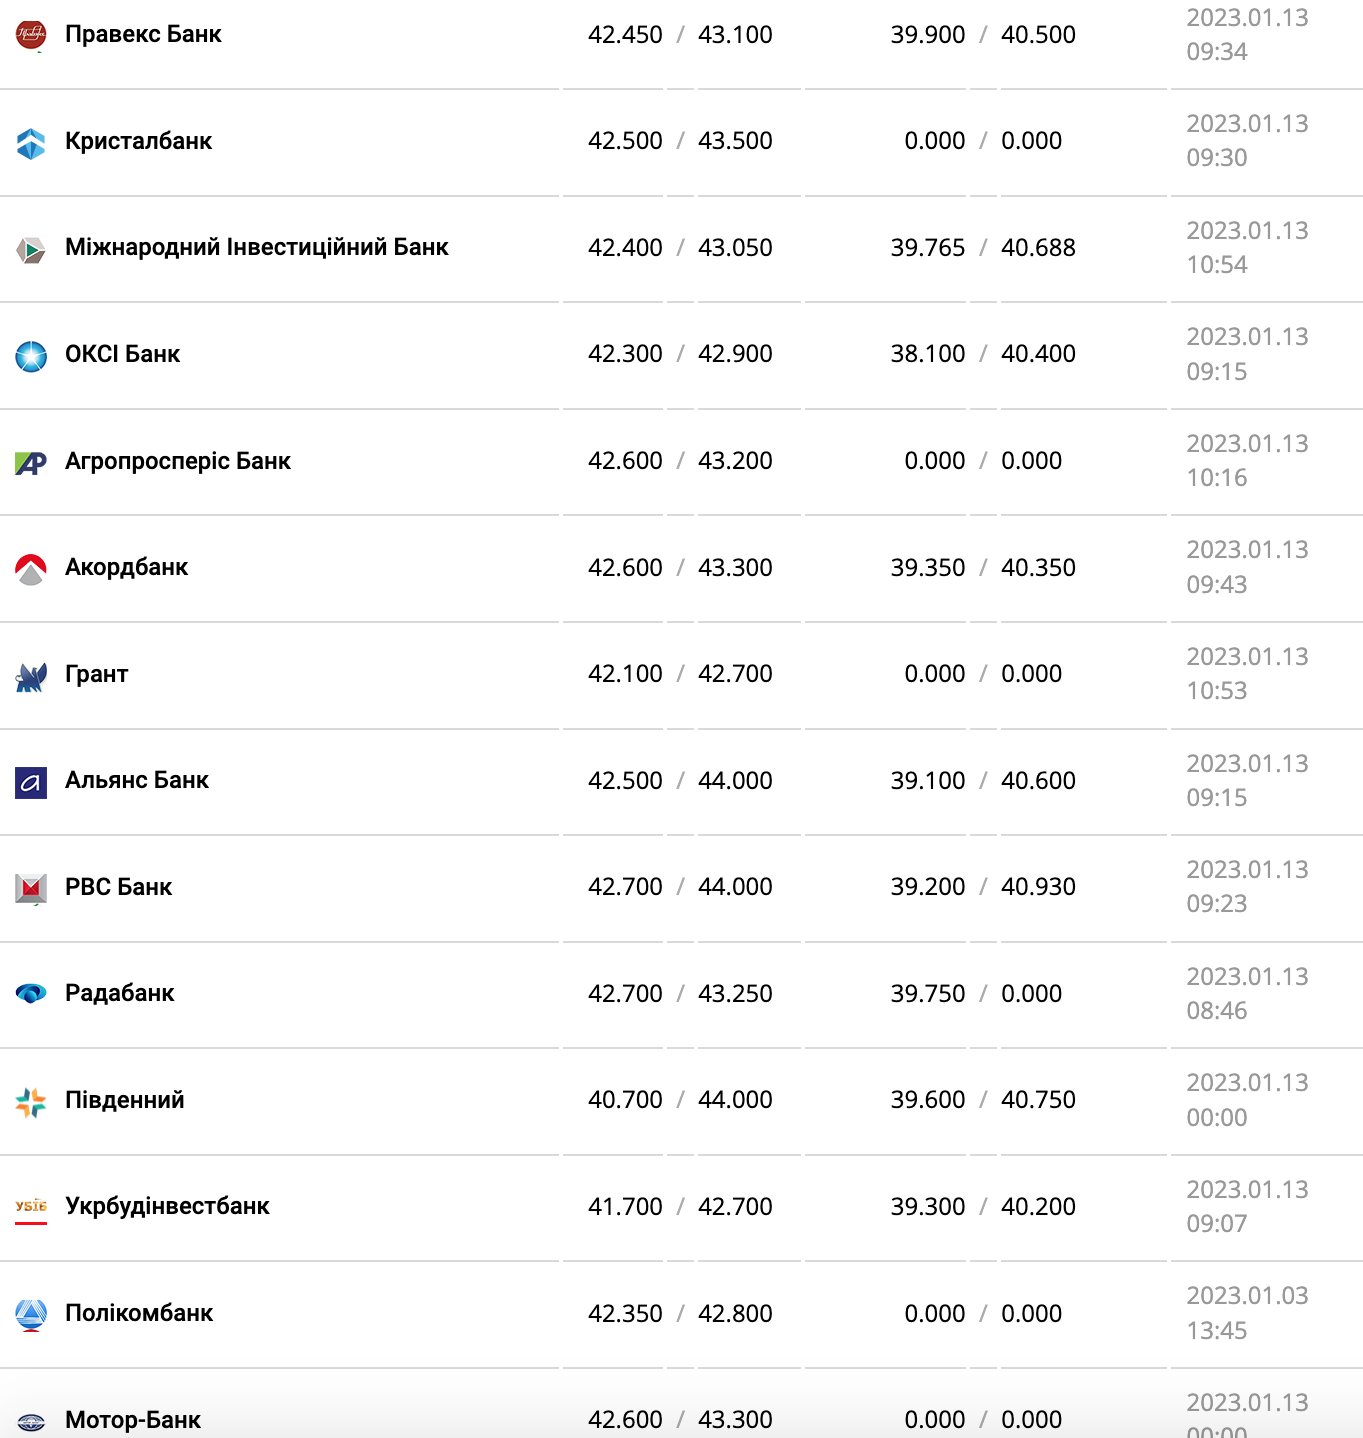Click the Укрбудінвестбанк logo icon

31,1208
